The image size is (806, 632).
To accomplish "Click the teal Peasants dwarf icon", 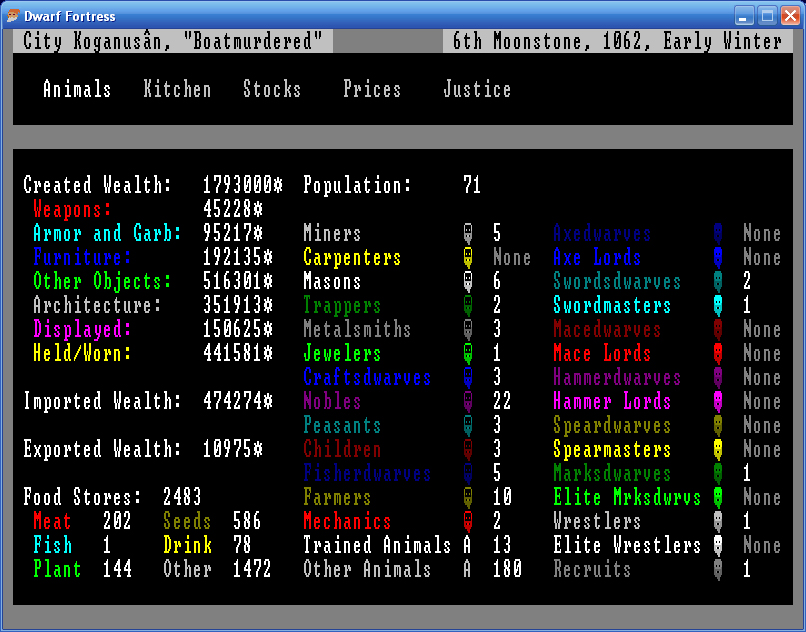I will coord(468,425).
